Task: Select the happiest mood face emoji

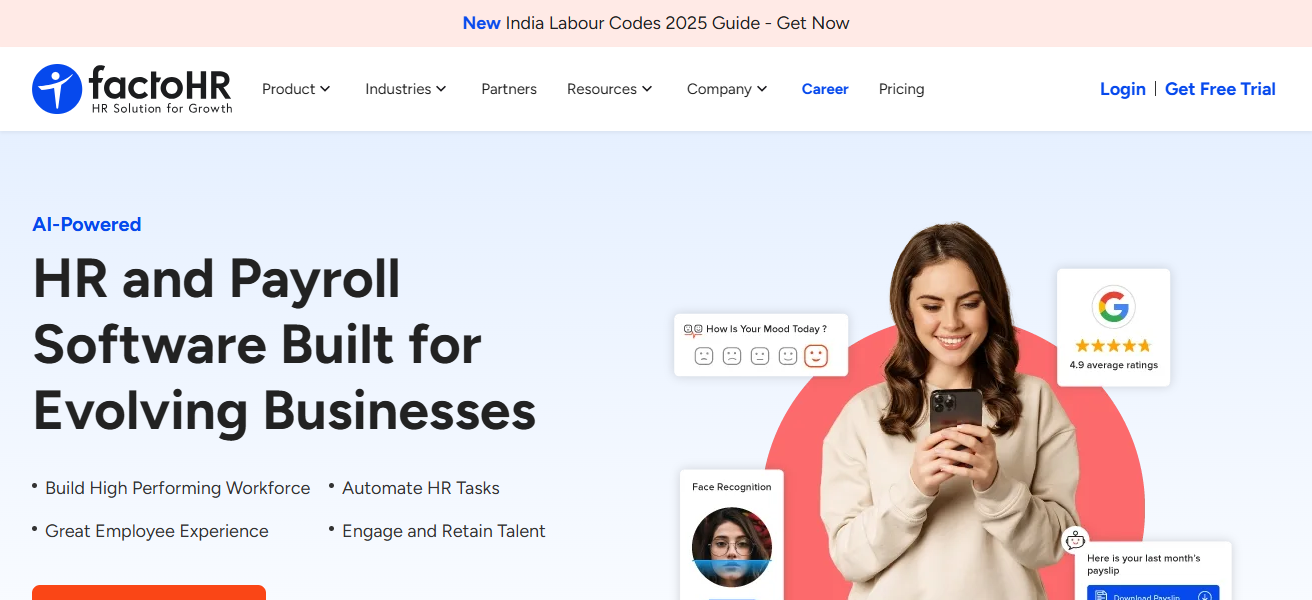Action: (816, 355)
